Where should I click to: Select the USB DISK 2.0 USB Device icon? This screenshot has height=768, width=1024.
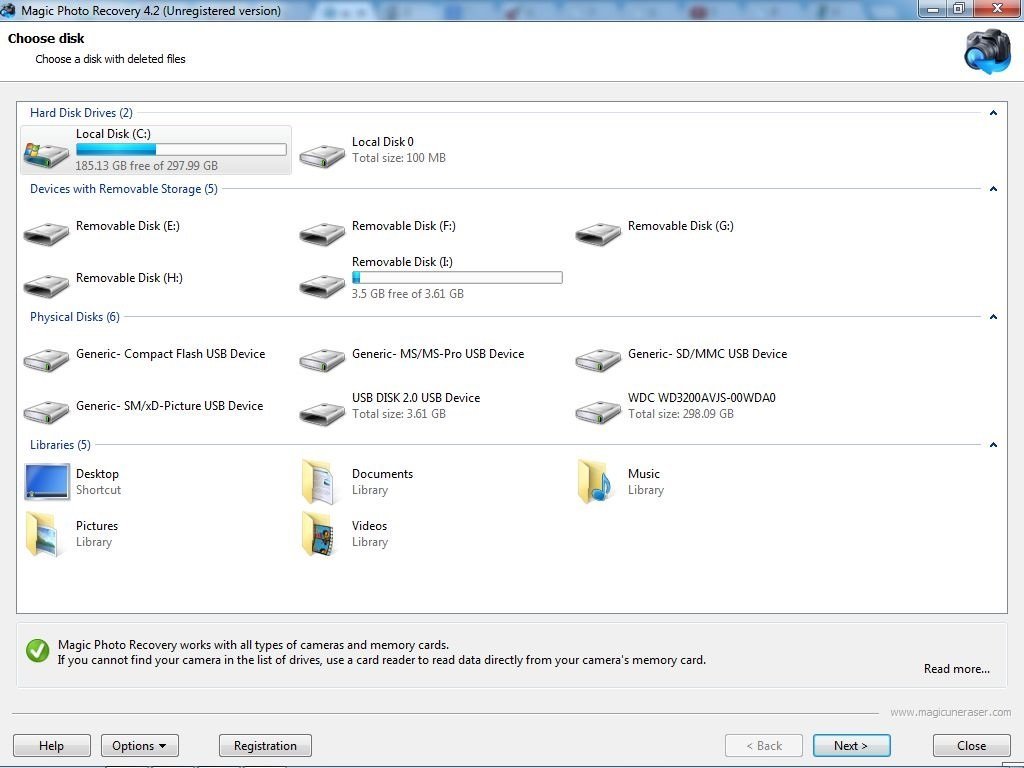coord(322,412)
